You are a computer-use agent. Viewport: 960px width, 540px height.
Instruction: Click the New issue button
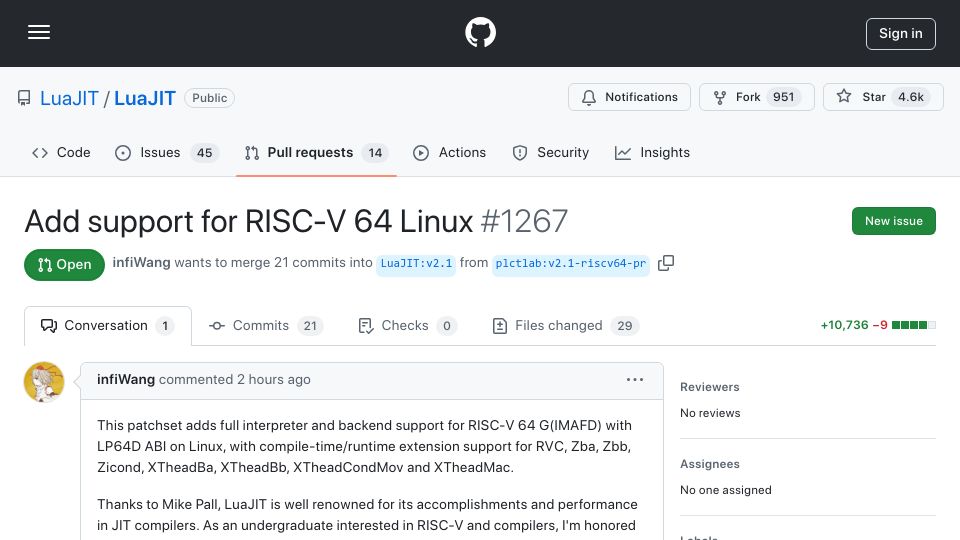tap(893, 221)
